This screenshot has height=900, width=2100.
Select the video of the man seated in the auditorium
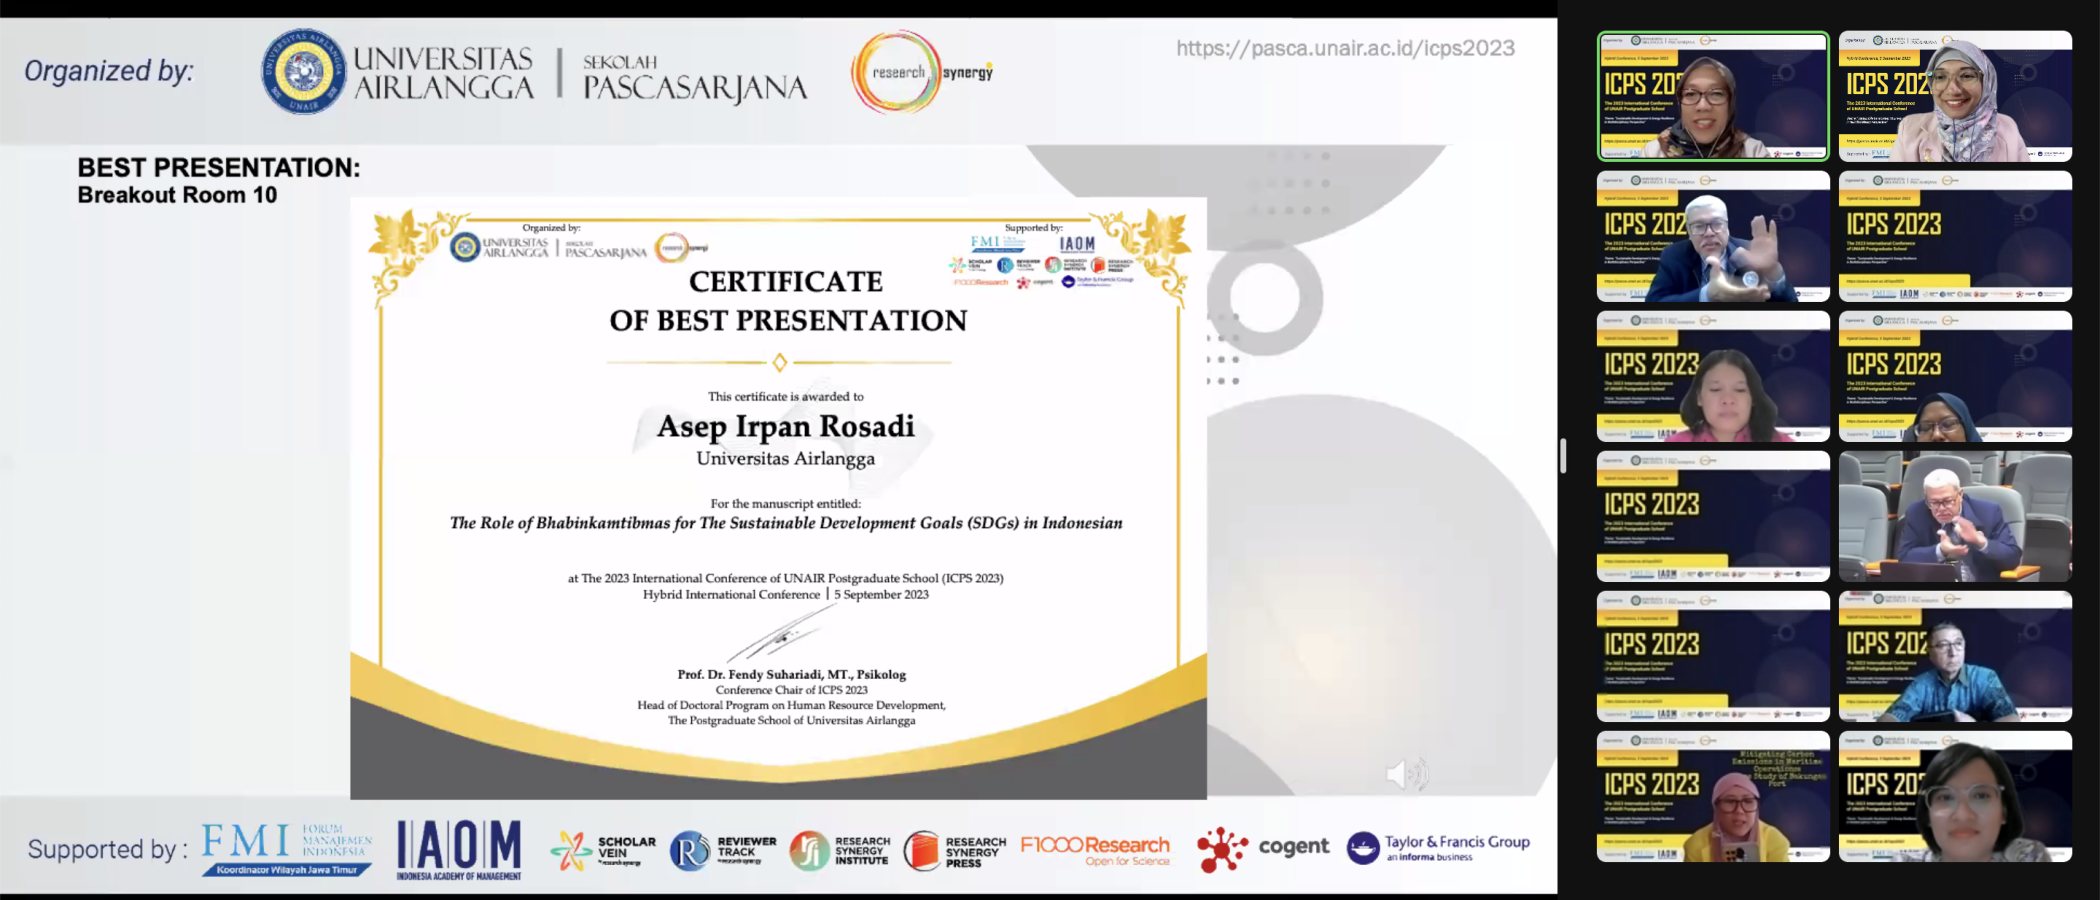(x=1955, y=516)
